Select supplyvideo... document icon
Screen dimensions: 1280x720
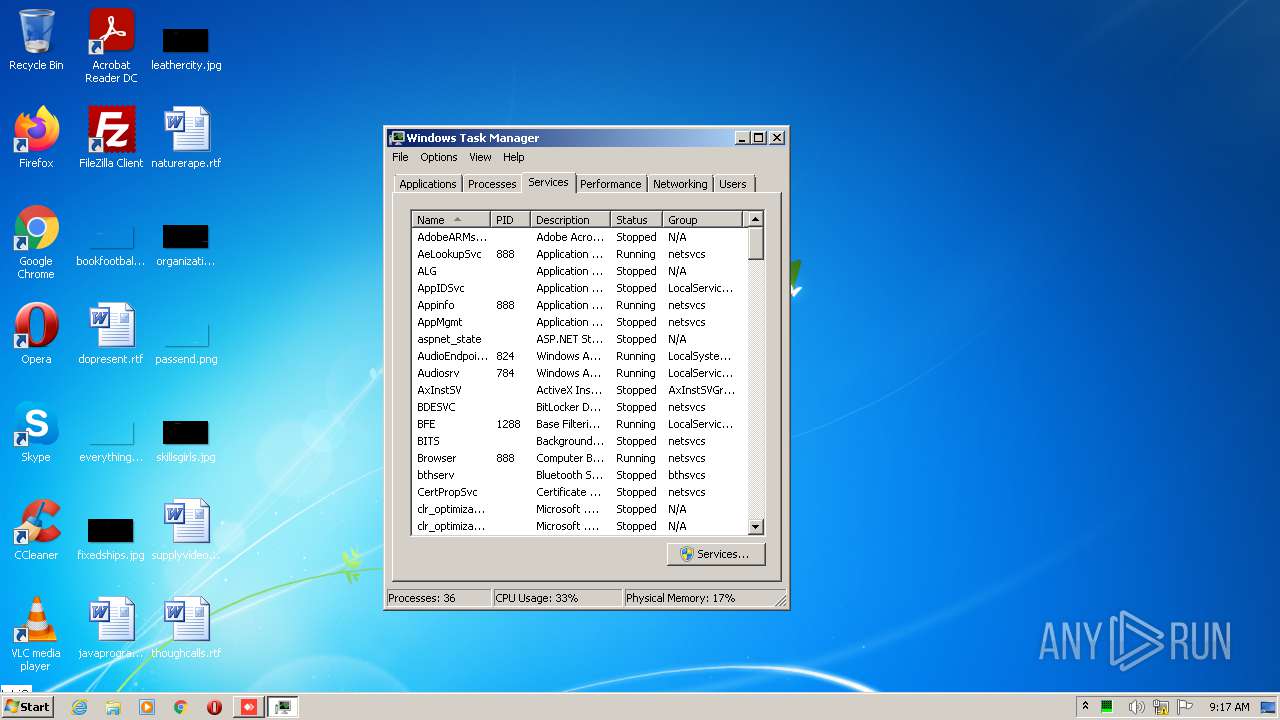pos(186,530)
